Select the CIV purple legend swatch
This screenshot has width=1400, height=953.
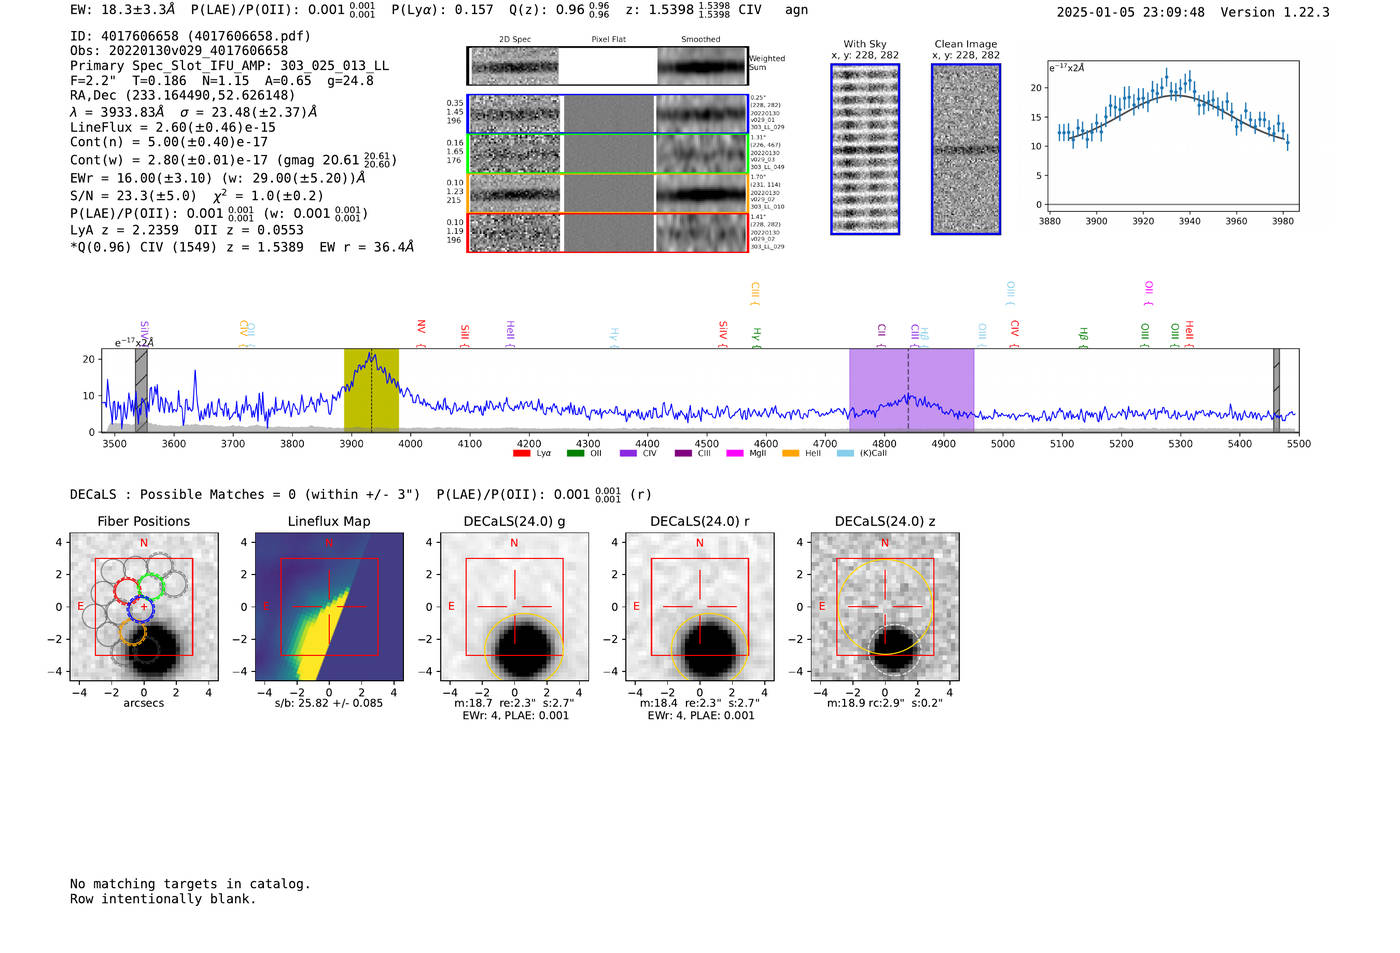pyautogui.click(x=628, y=454)
